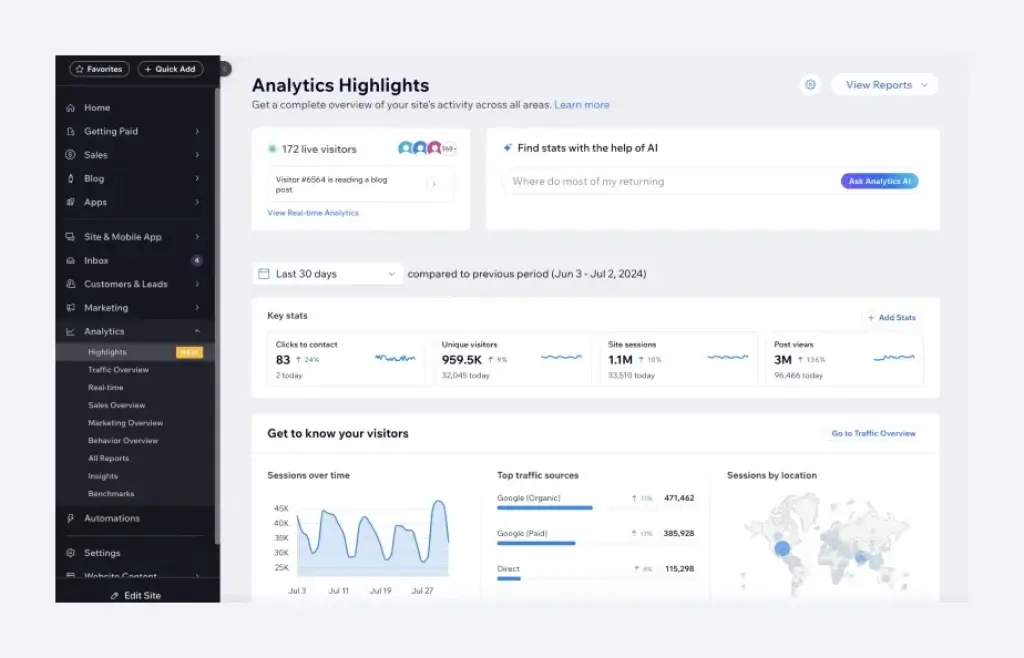Click the AI sparkle icon beside Find stats
This screenshot has width=1024, height=658.
point(507,148)
